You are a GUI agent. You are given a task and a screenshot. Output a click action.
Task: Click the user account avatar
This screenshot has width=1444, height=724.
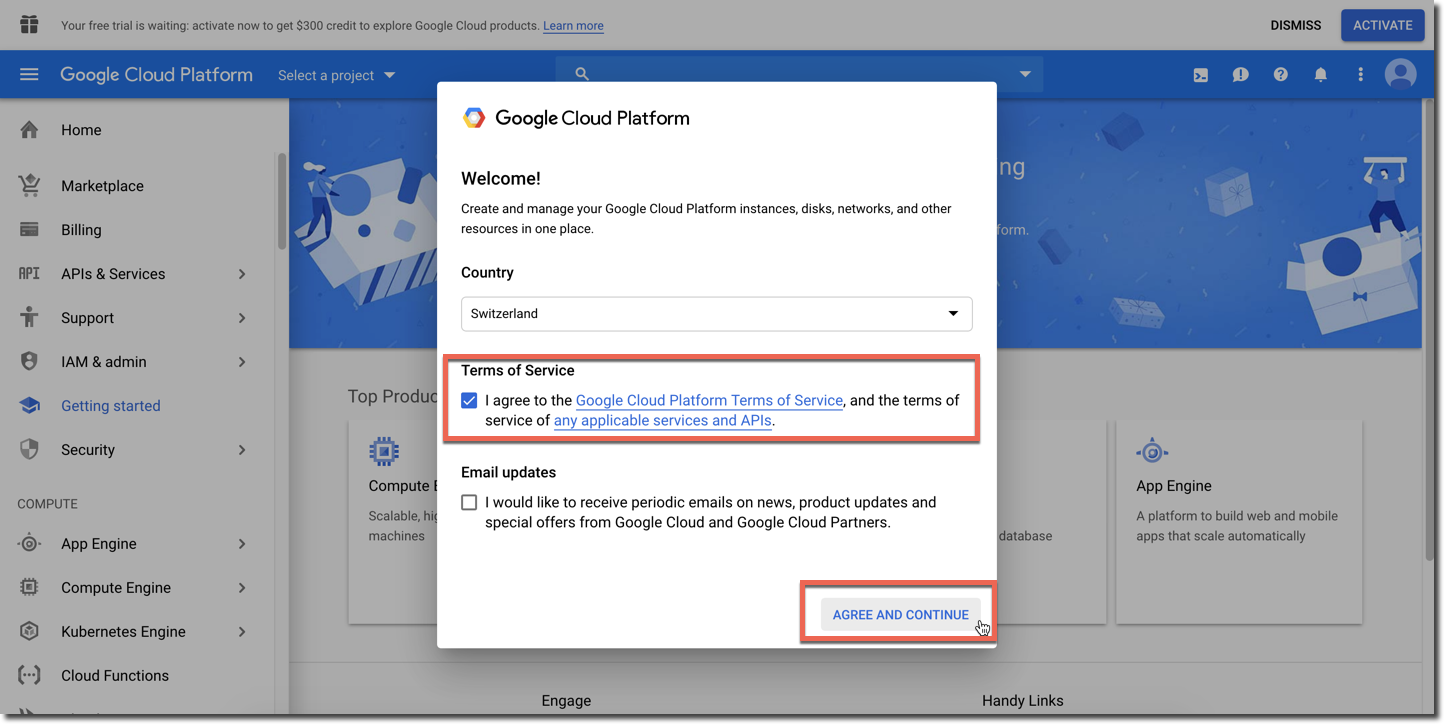(x=1401, y=75)
